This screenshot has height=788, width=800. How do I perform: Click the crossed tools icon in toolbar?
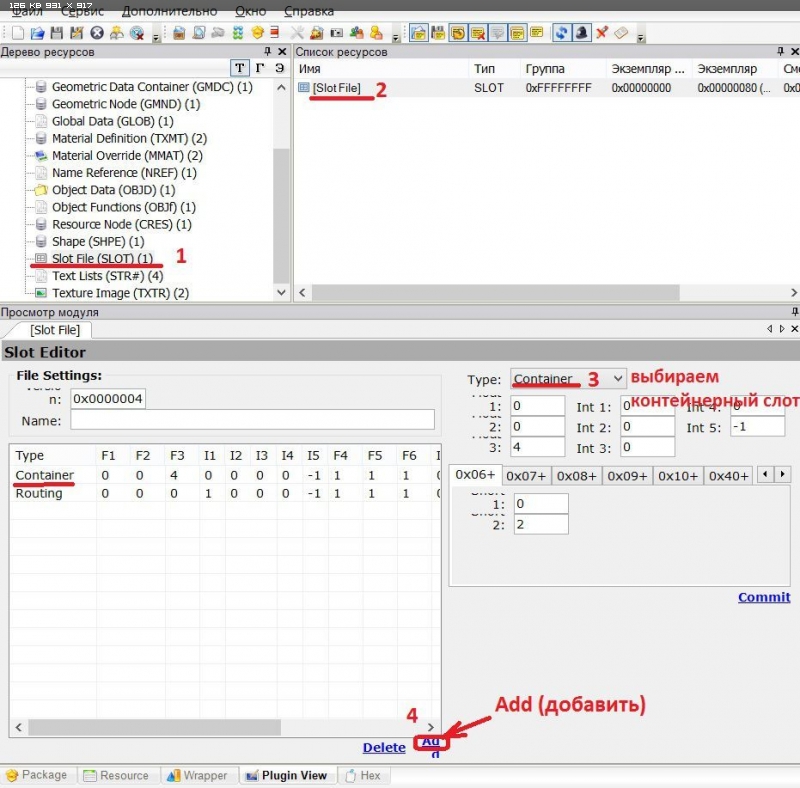(297, 33)
